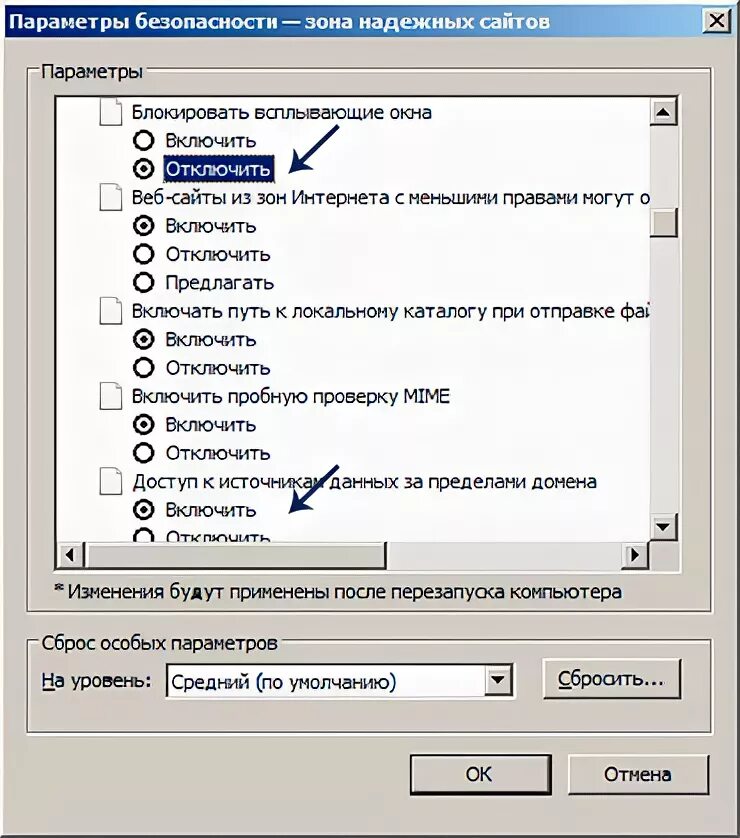Click page icon beside 'Доступ к источникам данных'
Screen dimensions: 740x838
click(113, 481)
